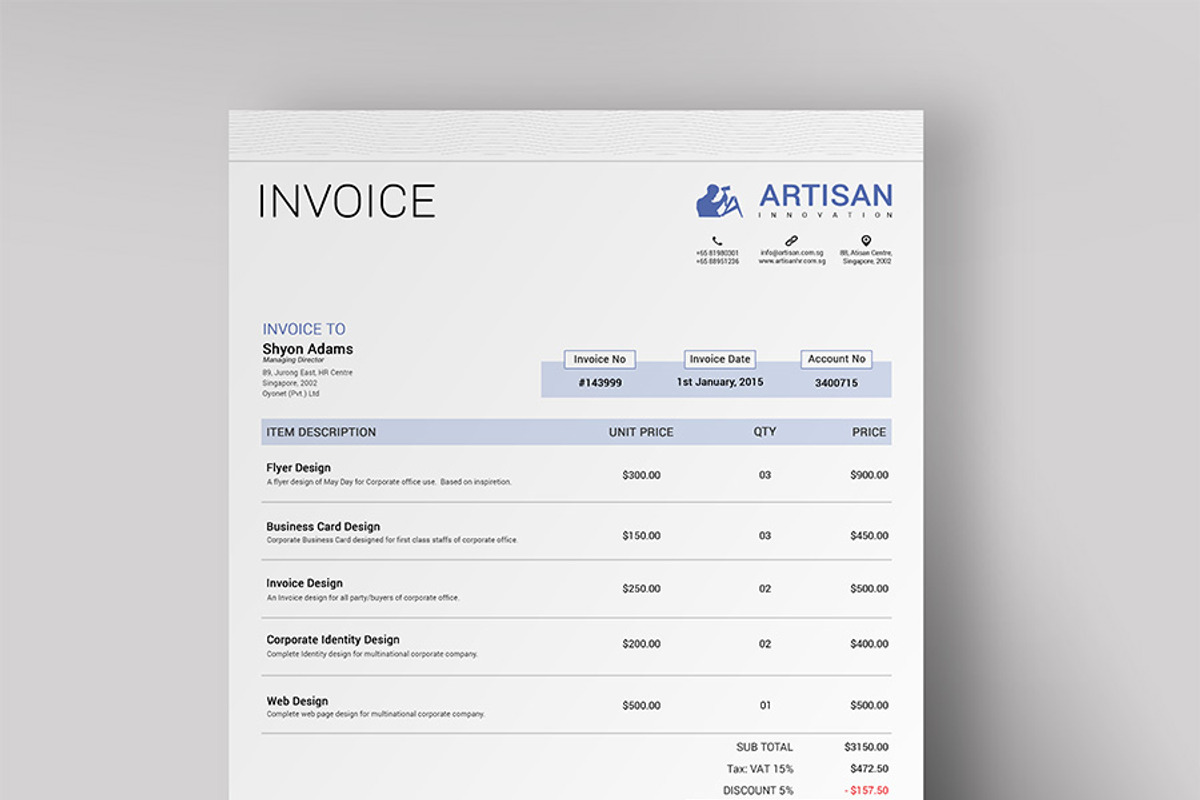Screen dimensions: 1200x800
Task: Click the $3150.00 sub total value
Action: (x=866, y=747)
